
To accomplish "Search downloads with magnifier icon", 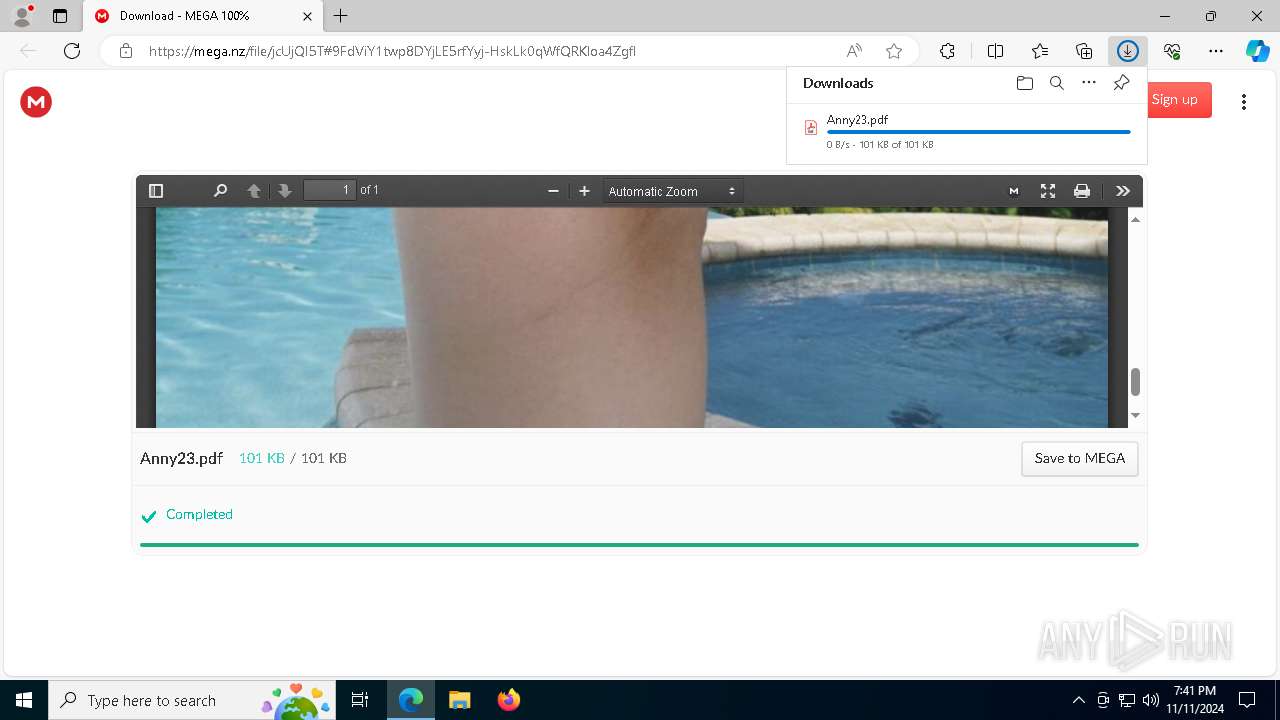I will pos(1057,83).
